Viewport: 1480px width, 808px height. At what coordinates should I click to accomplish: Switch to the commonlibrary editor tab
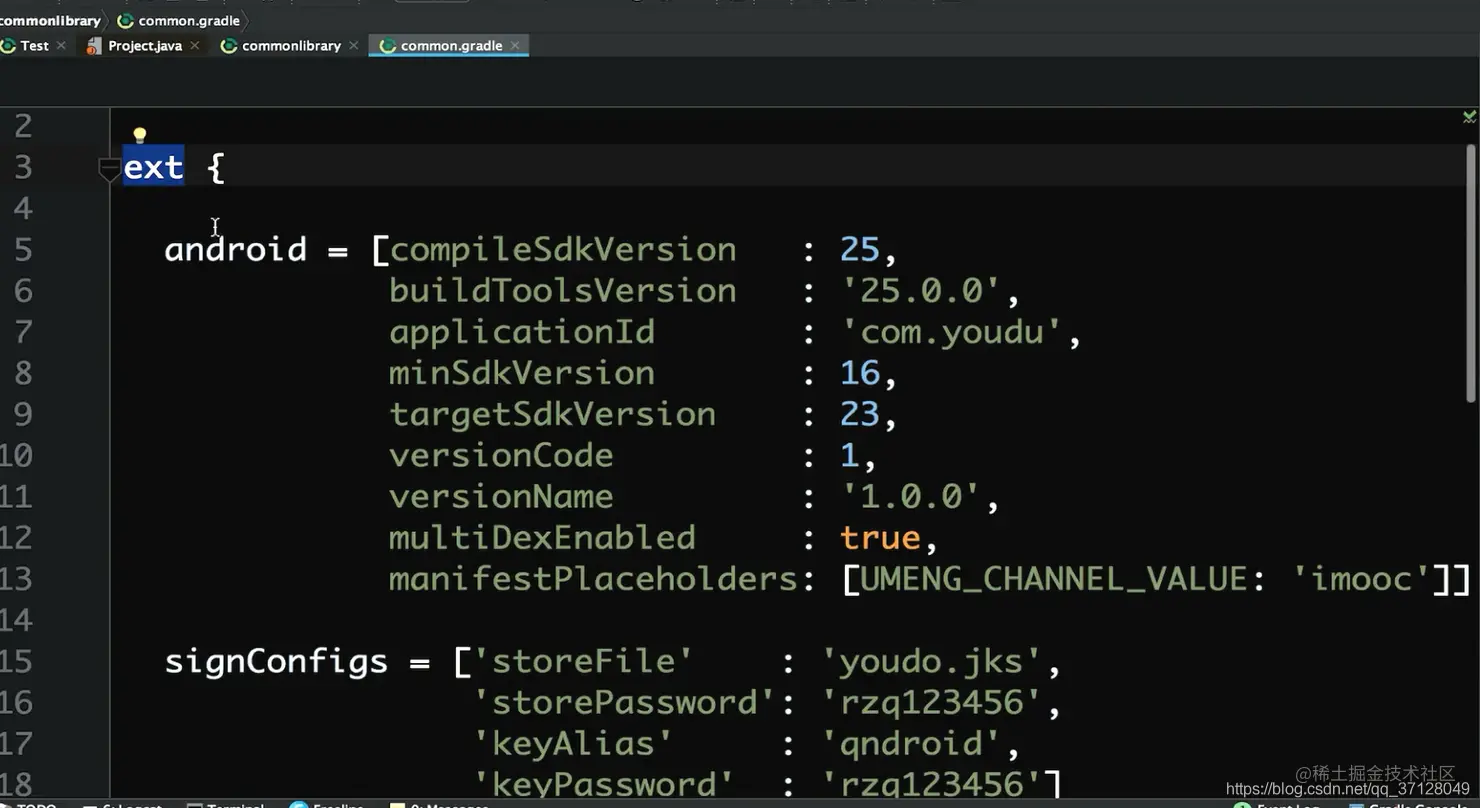click(291, 46)
